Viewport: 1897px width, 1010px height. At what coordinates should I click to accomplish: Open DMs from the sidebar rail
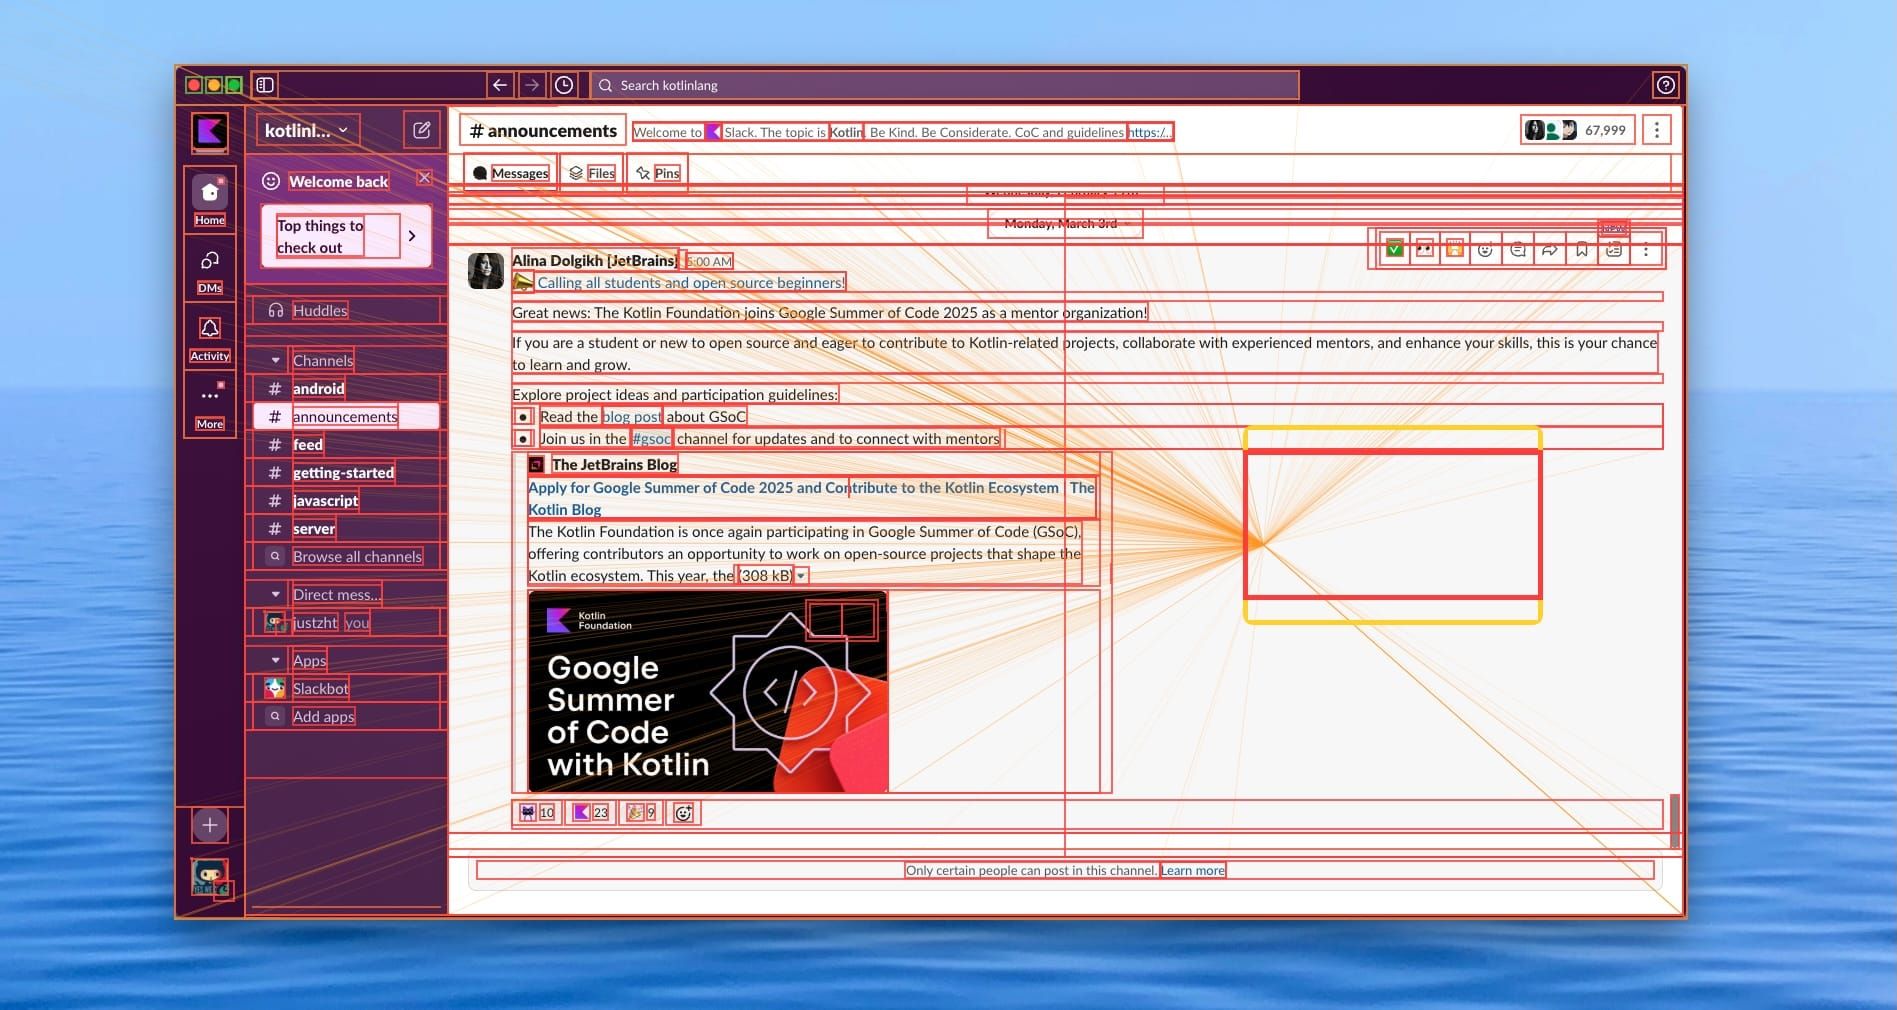210,268
